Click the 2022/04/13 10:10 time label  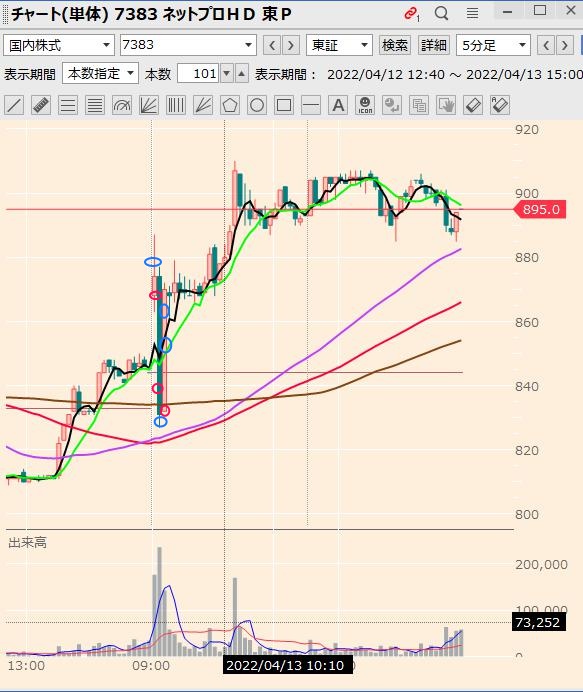[288, 665]
